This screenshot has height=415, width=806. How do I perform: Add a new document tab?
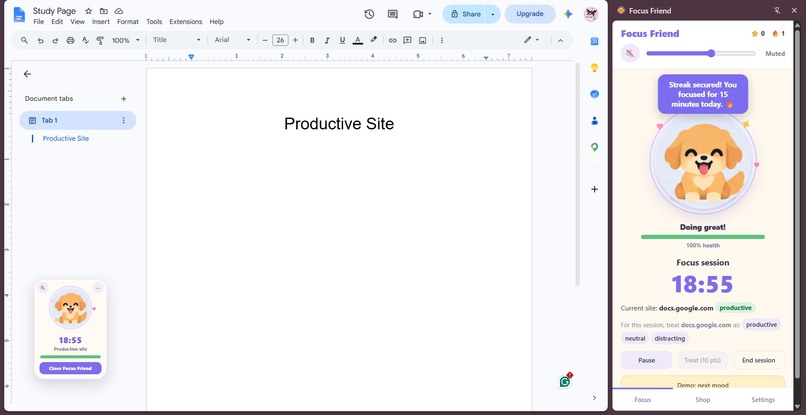click(123, 99)
